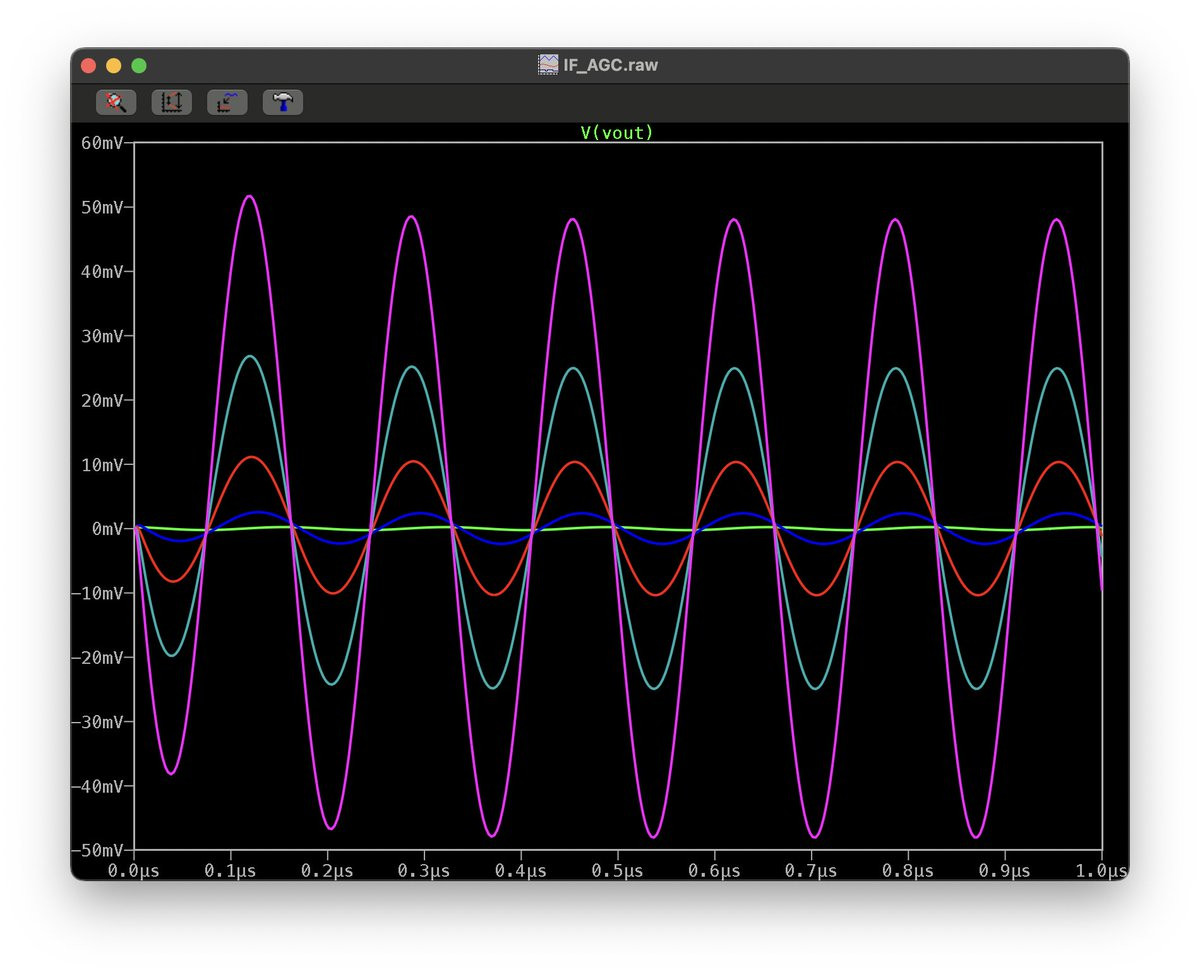
Task: Click the 60mV label on vertical axis
Action: pos(101,143)
